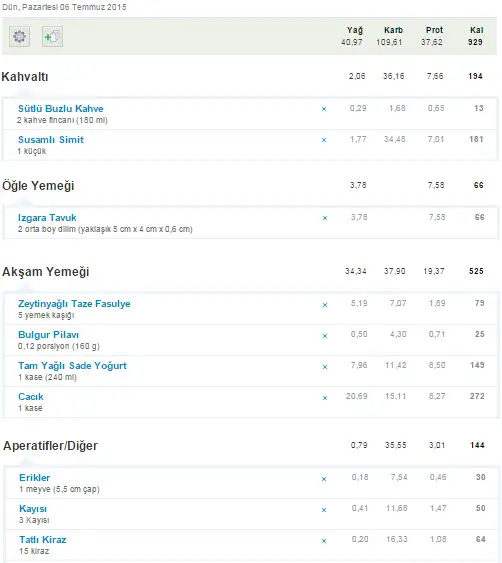Click the Kayısı food link
Image resolution: width=502 pixels, height=563 pixels.
point(33,509)
